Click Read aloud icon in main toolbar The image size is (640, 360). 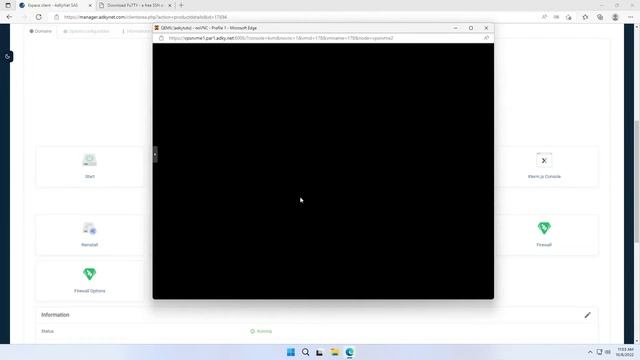tap(544, 17)
